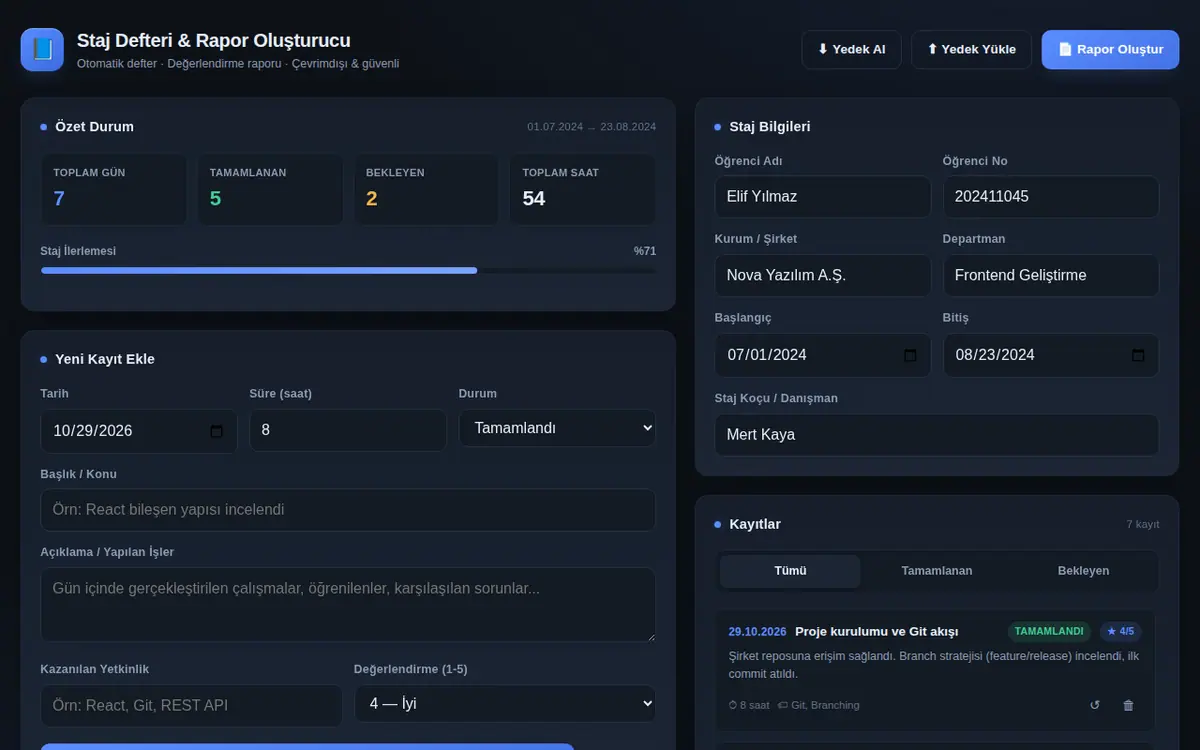1200x750 pixels.
Task: Click the "01.07.2024 – 23.08.2024" date range text
Action: tap(592, 127)
